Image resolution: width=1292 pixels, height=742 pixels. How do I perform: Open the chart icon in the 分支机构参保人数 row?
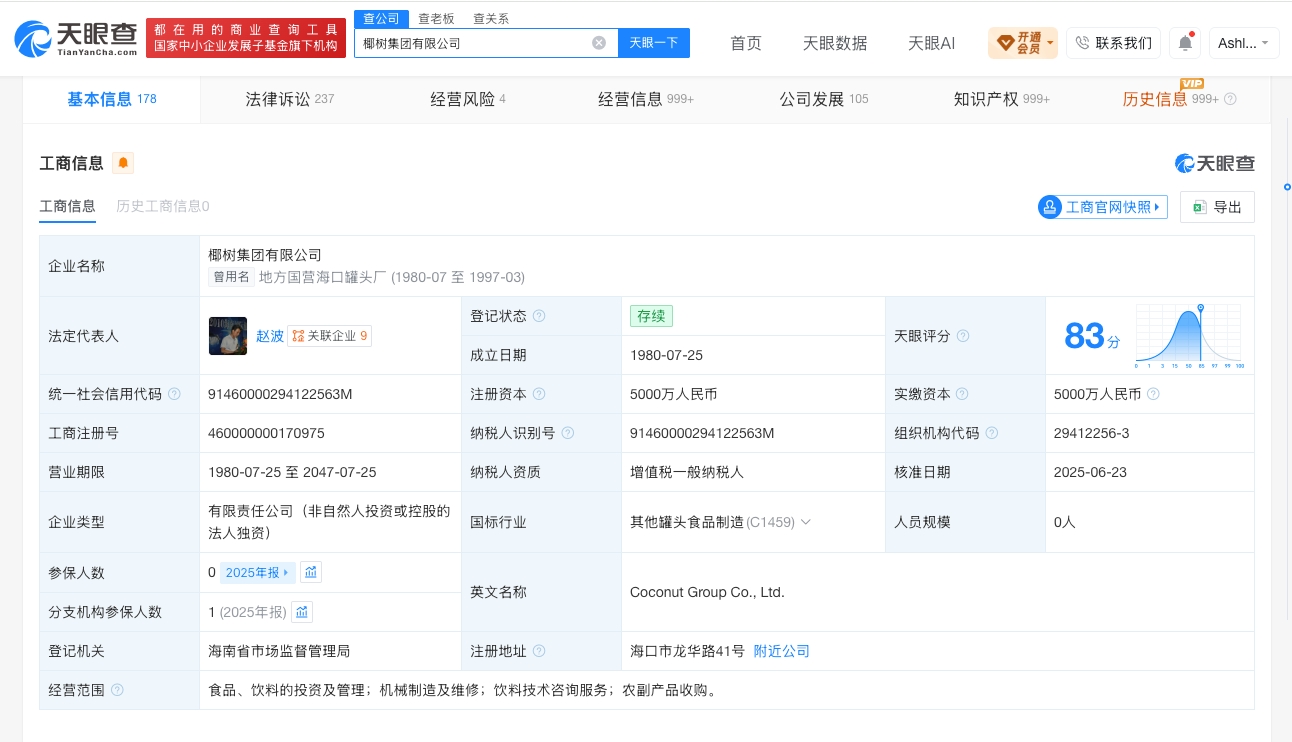tap(301, 612)
